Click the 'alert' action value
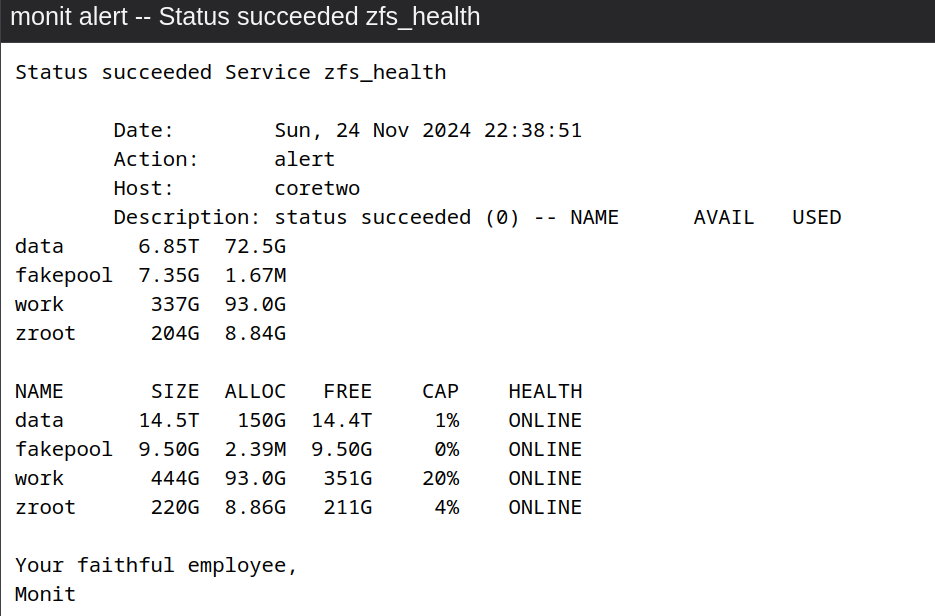Screen dimensions: 935x616 pyautogui.click(x=304, y=159)
